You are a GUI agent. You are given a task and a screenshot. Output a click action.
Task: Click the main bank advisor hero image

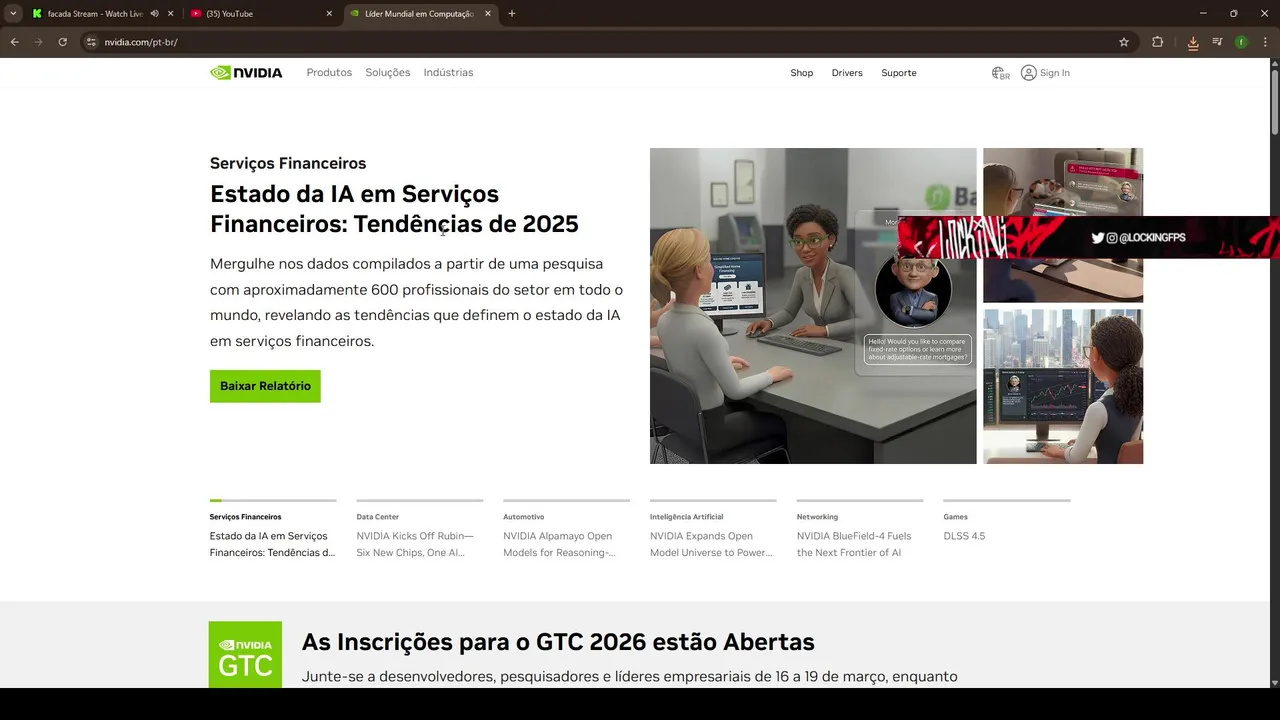click(813, 306)
